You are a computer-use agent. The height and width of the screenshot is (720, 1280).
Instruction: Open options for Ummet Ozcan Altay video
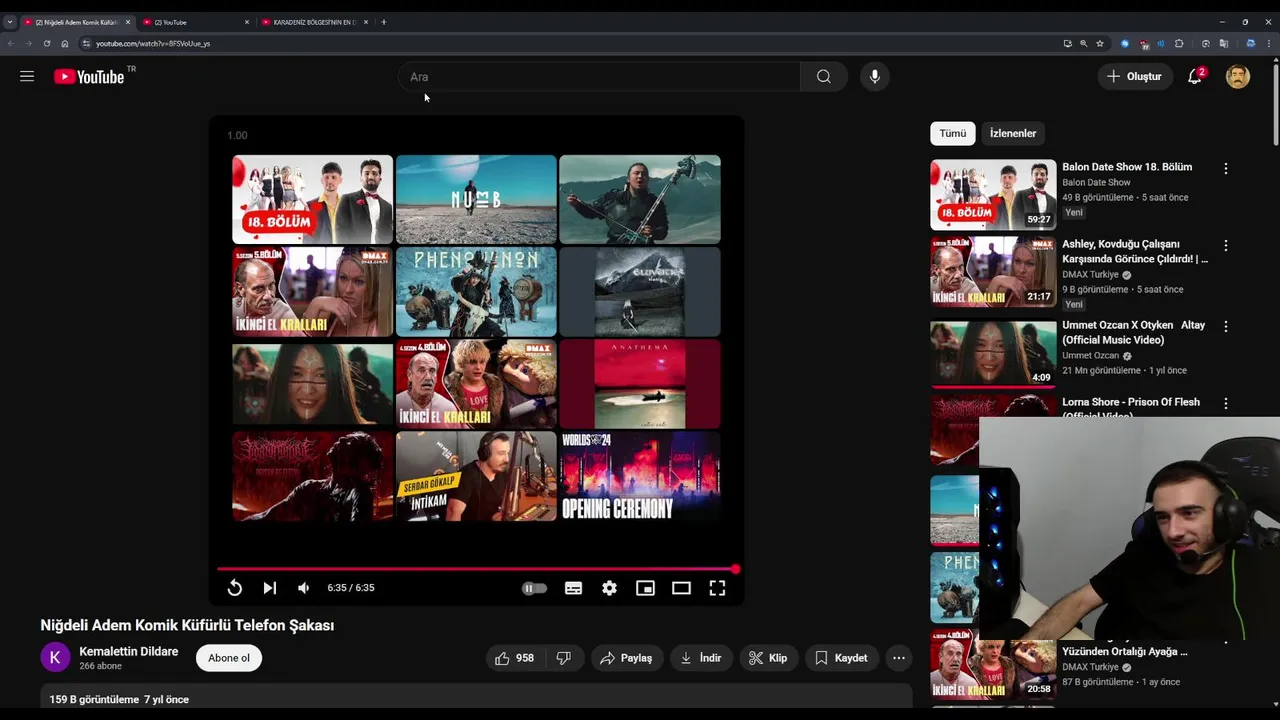1226,326
